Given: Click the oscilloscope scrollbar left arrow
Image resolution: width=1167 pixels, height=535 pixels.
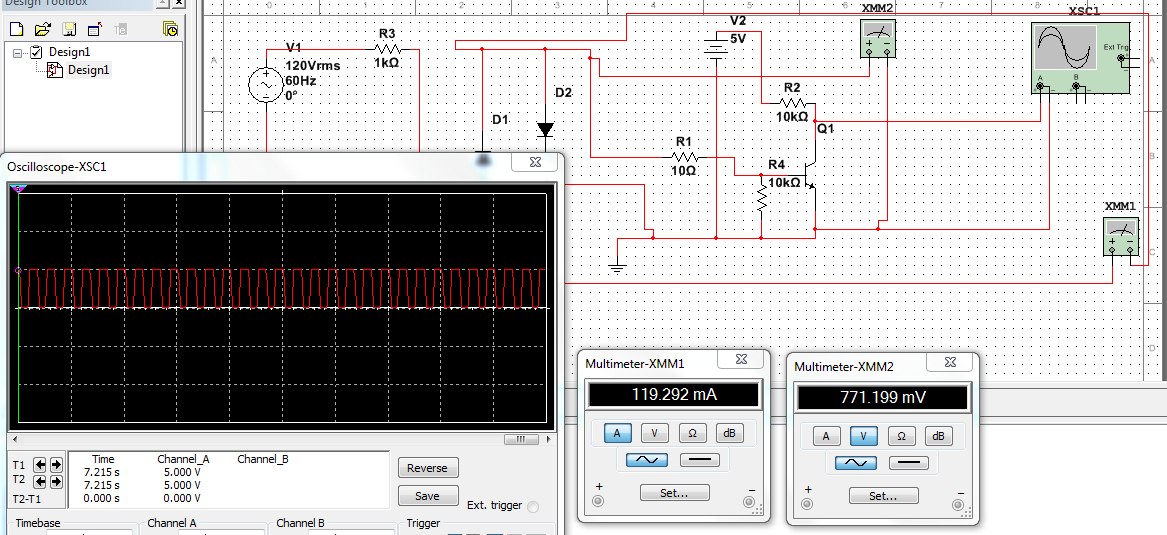Looking at the screenshot, I should (x=12, y=439).
